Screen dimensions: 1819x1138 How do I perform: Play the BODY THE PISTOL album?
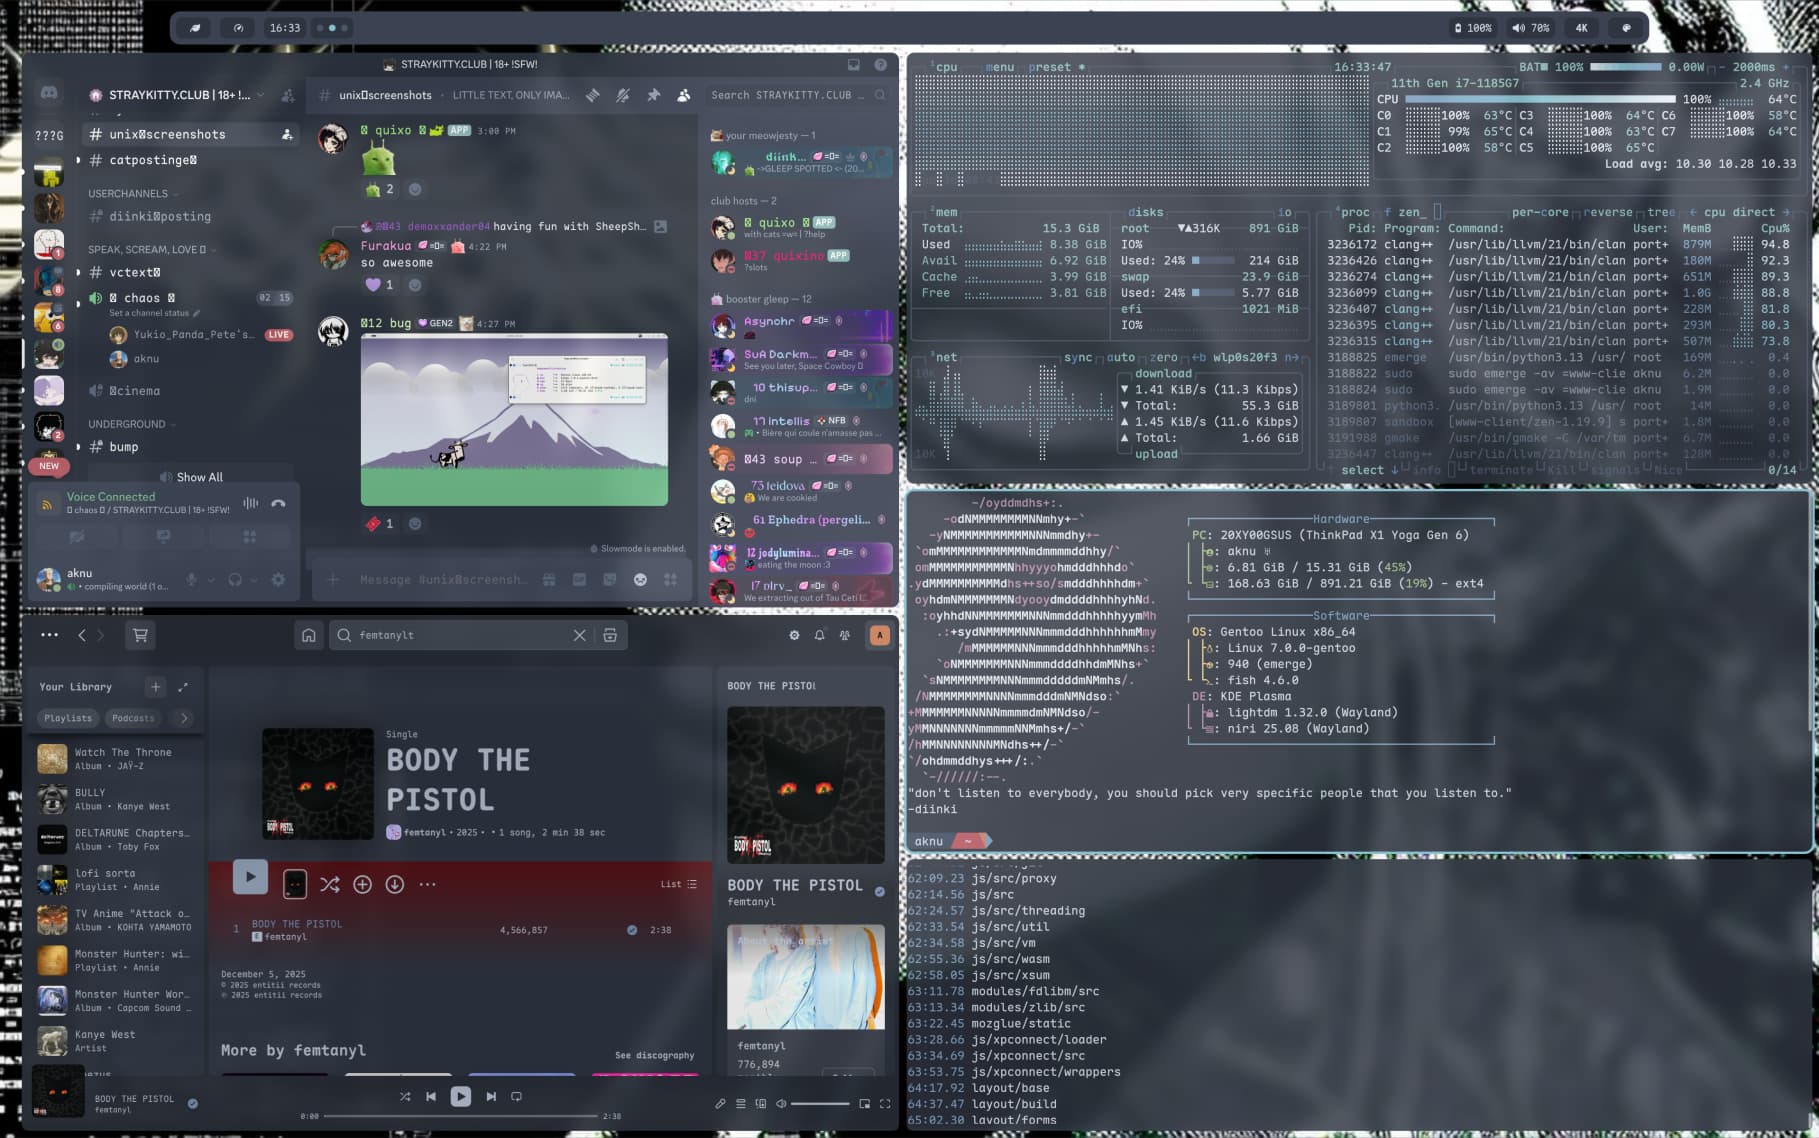point(250,876)
